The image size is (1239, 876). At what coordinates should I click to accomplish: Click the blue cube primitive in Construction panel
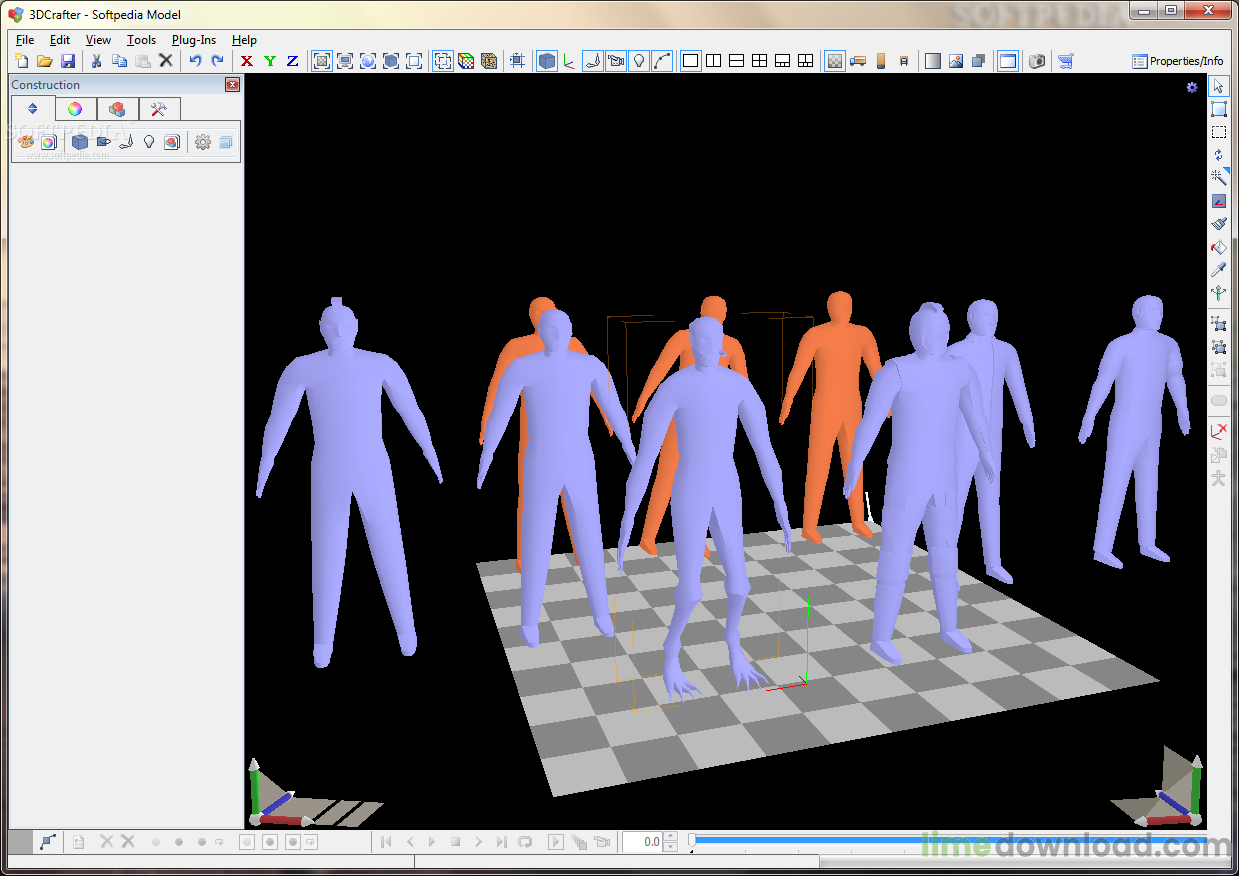tap(80, 142)
